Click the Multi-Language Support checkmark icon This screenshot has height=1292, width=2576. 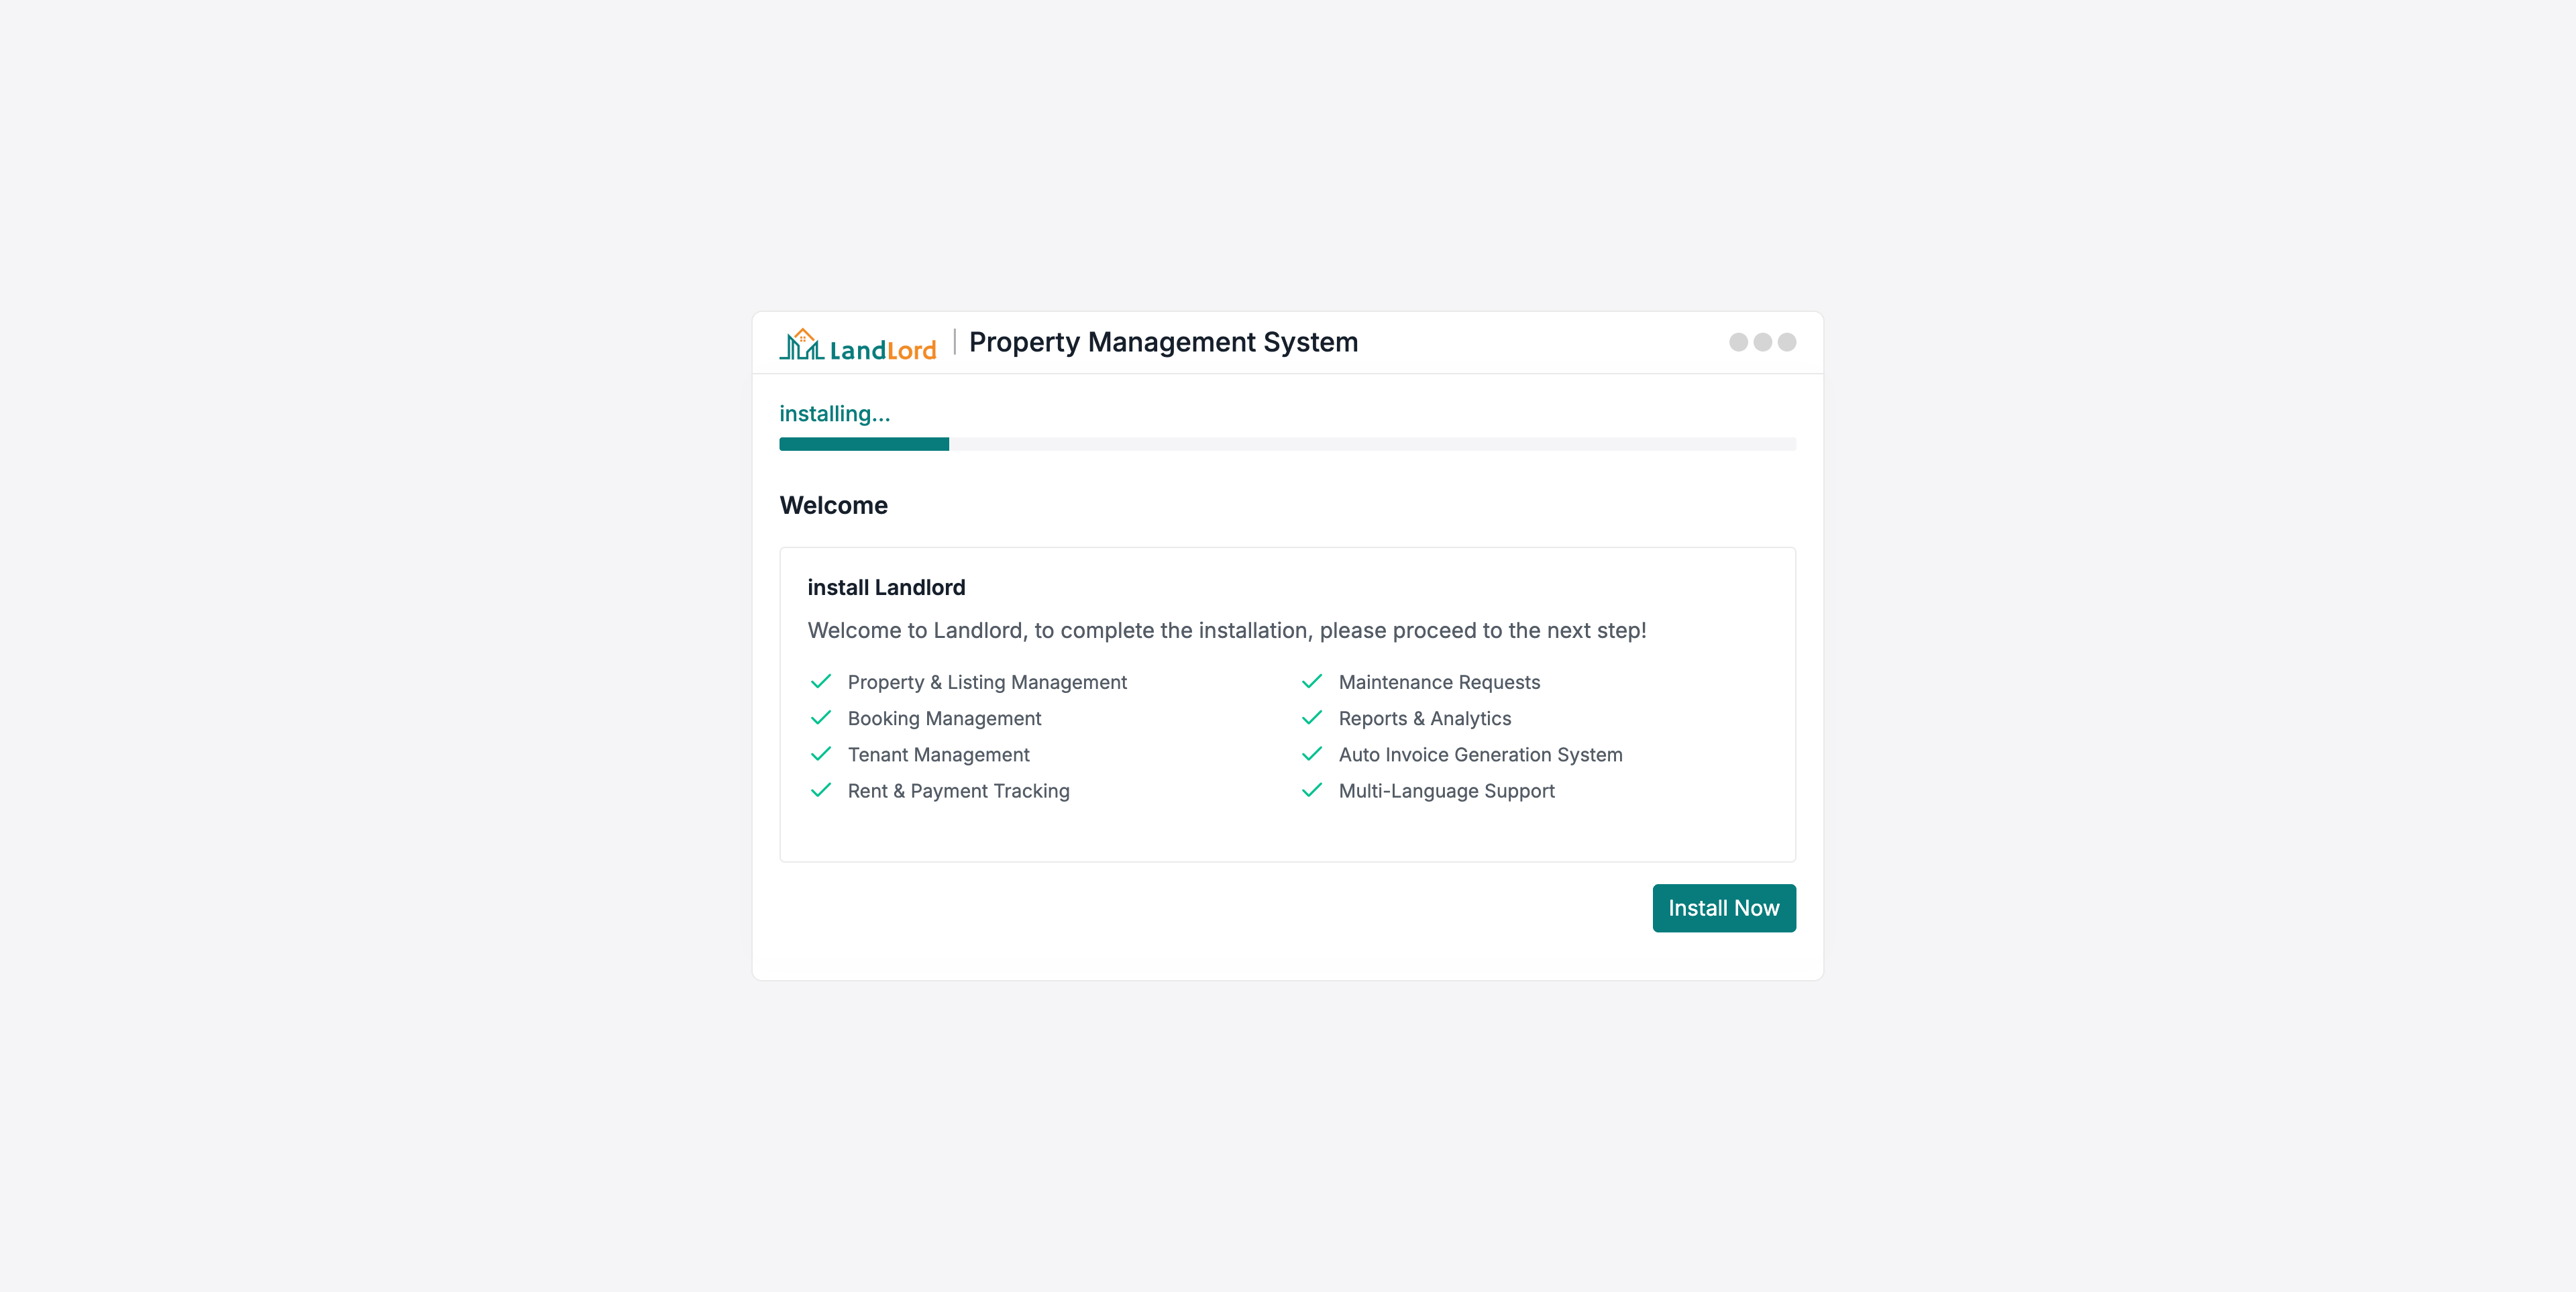coord(1312,790)
